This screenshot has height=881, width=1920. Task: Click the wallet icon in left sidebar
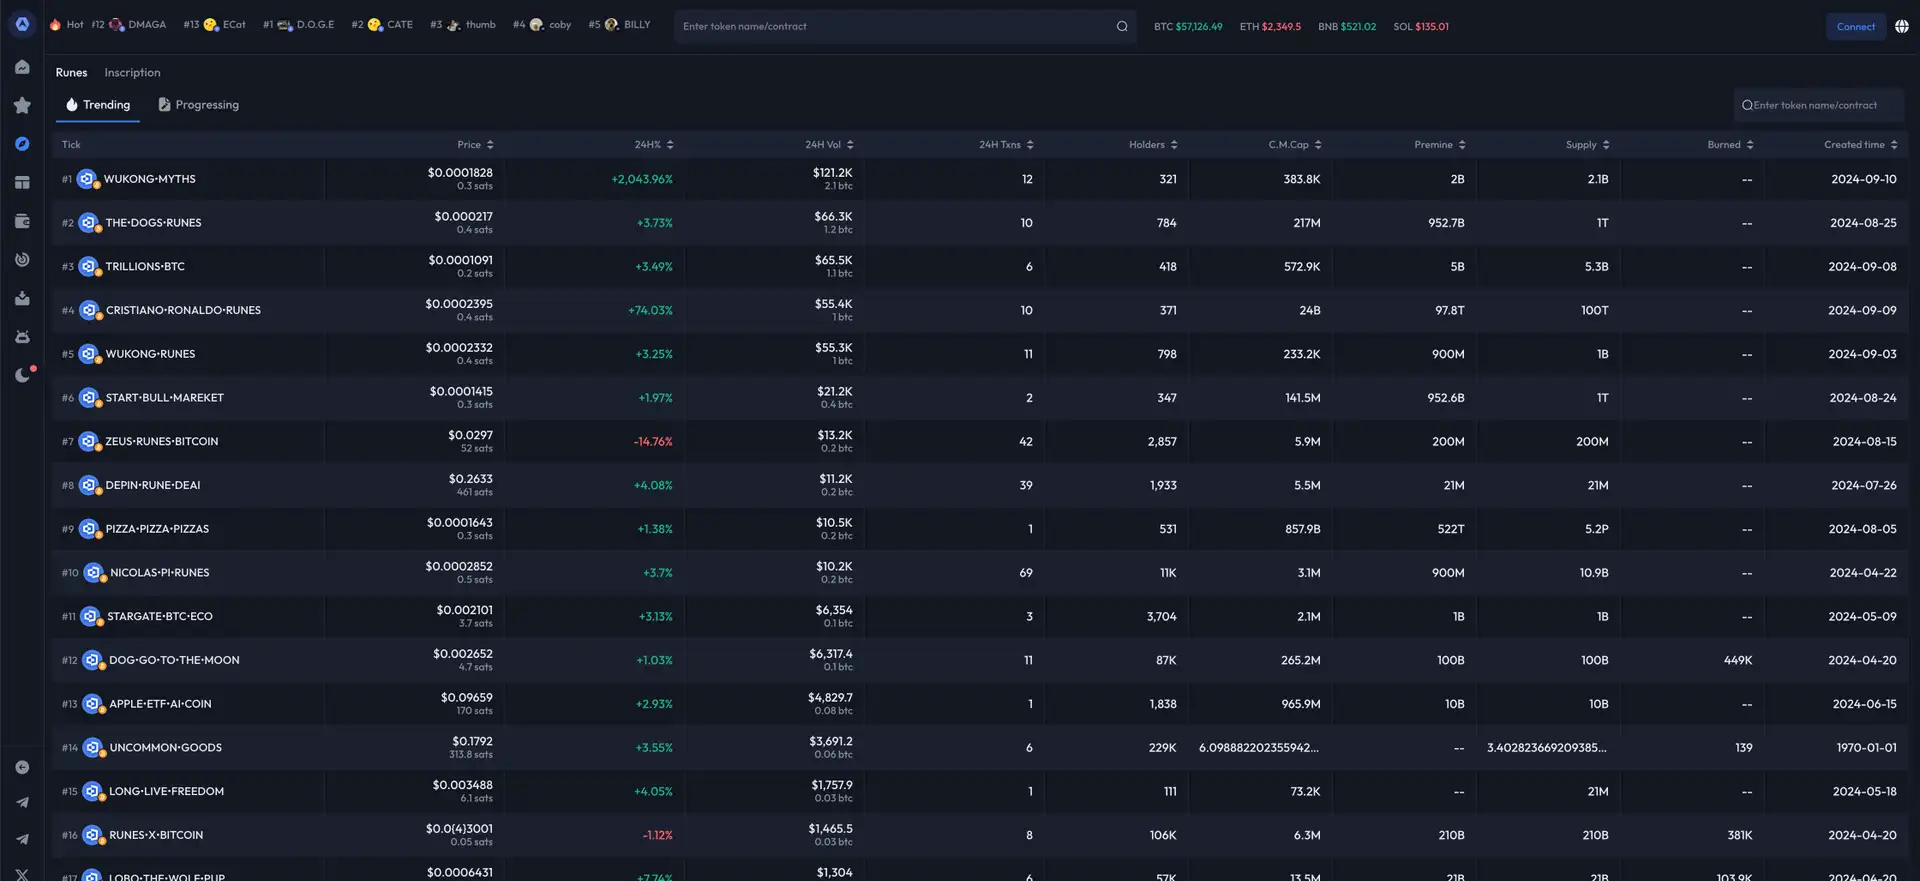click(22, 221)
